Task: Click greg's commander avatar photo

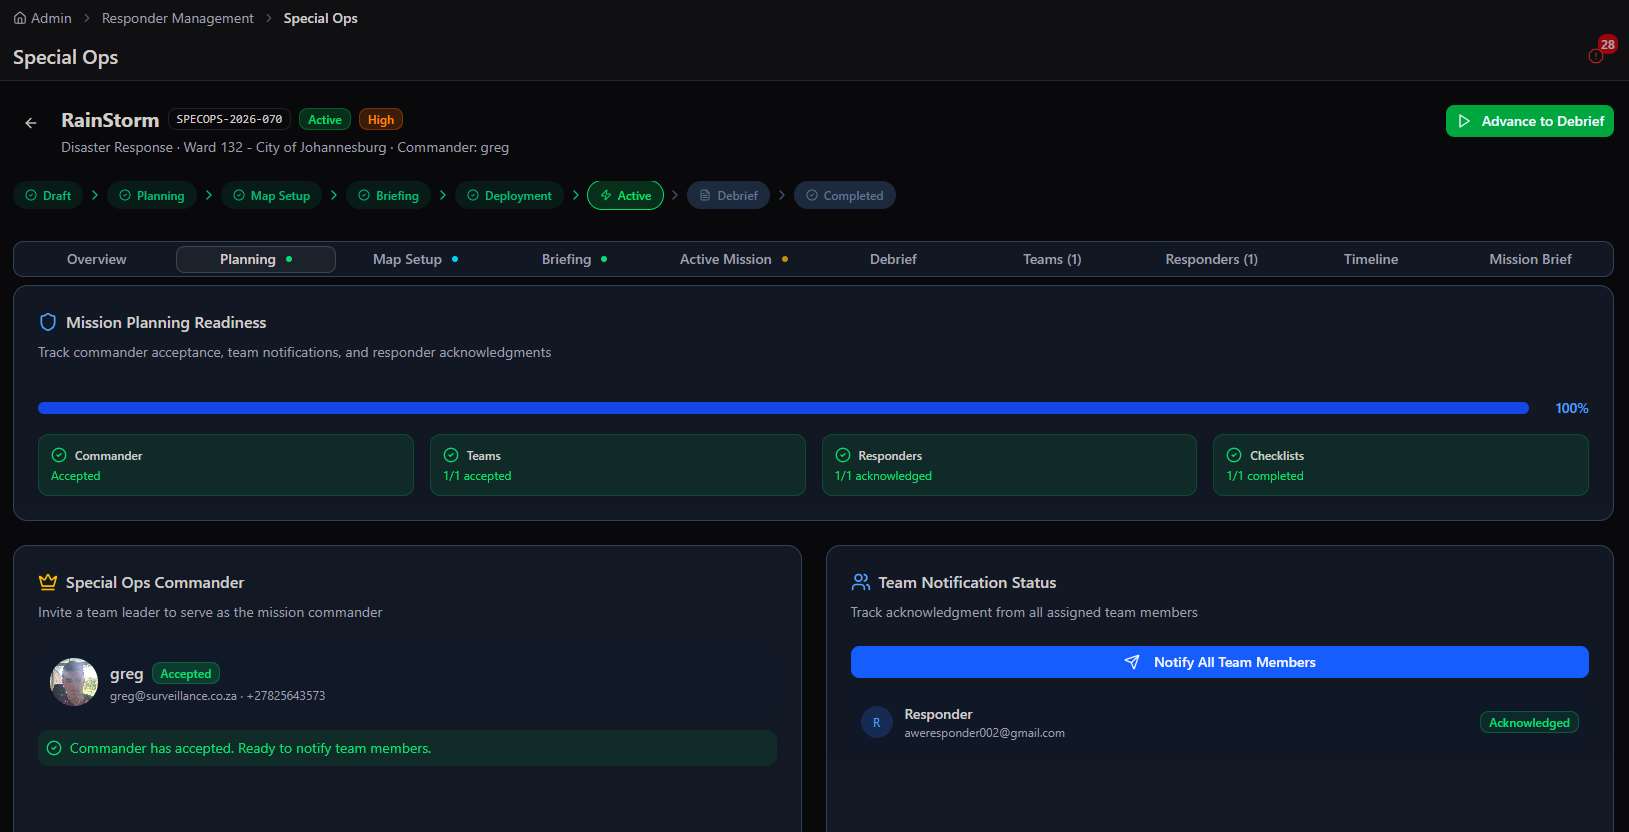Action: [x=74, y=682]
